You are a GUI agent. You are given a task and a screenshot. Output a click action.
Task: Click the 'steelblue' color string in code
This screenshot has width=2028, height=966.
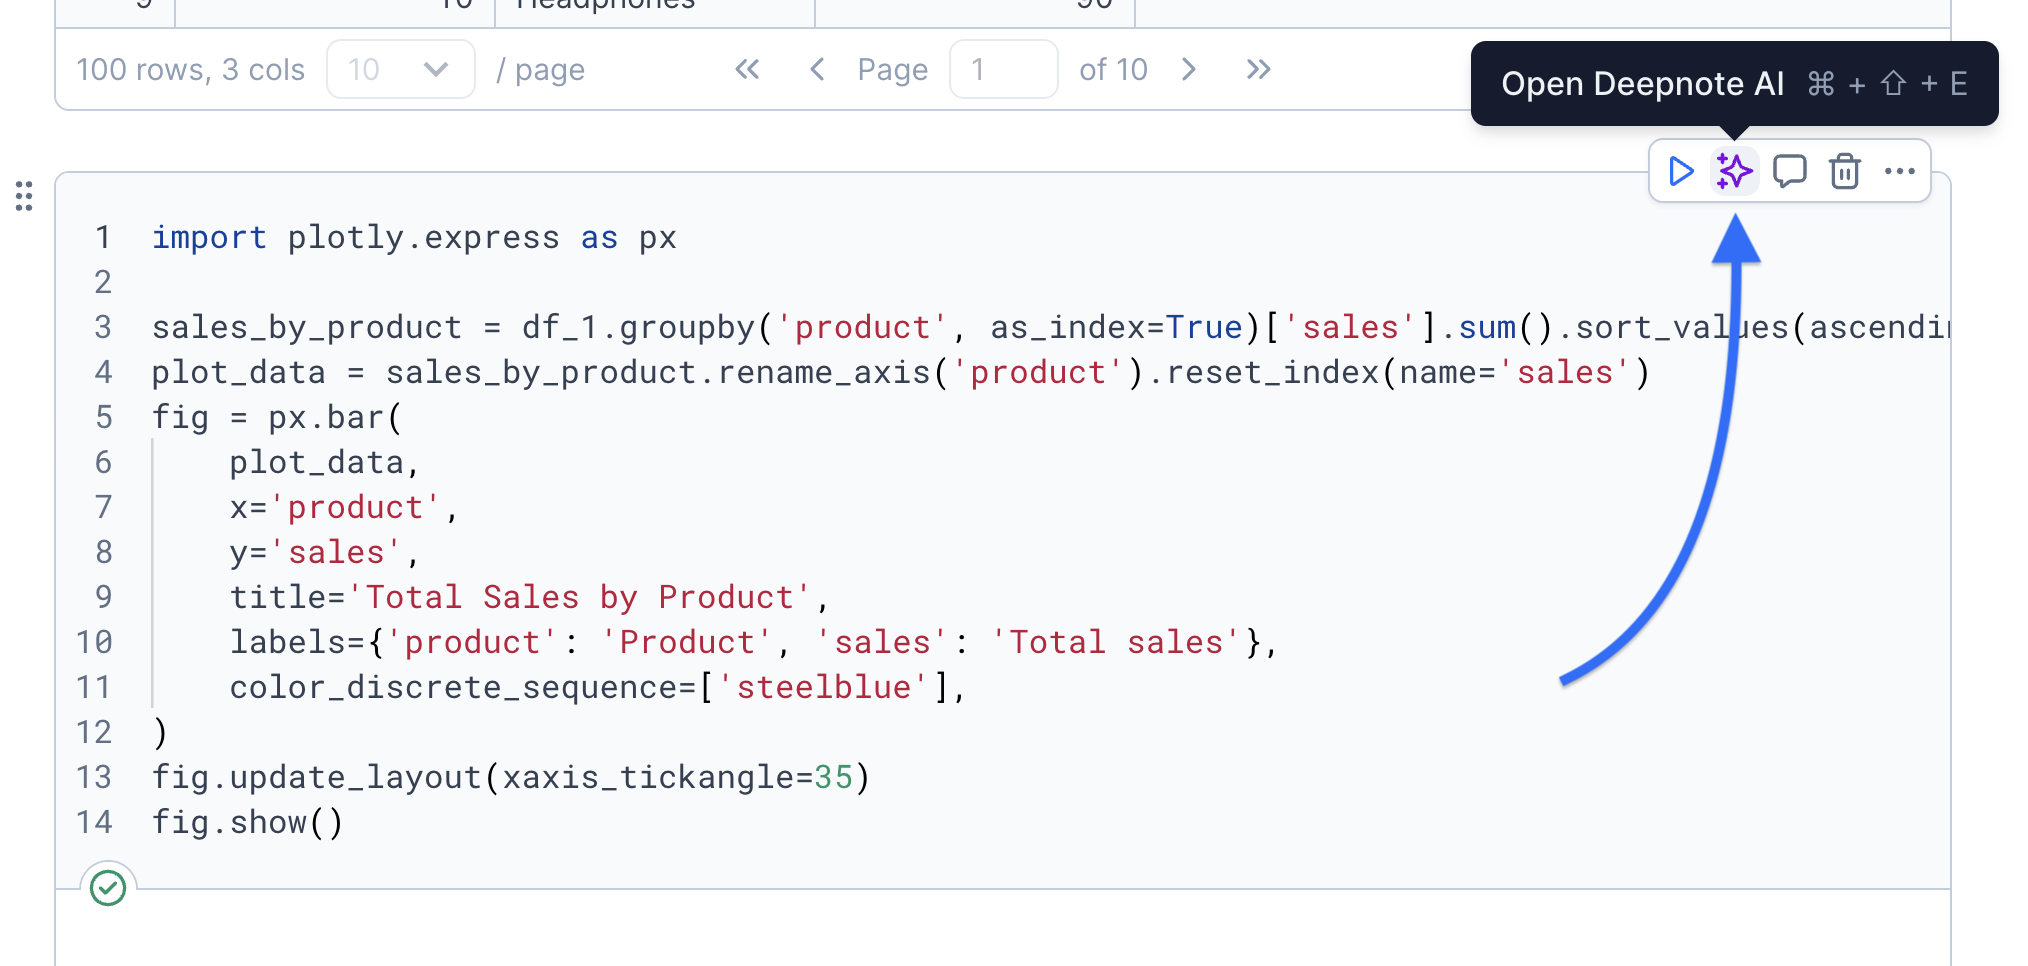(824, 687)
